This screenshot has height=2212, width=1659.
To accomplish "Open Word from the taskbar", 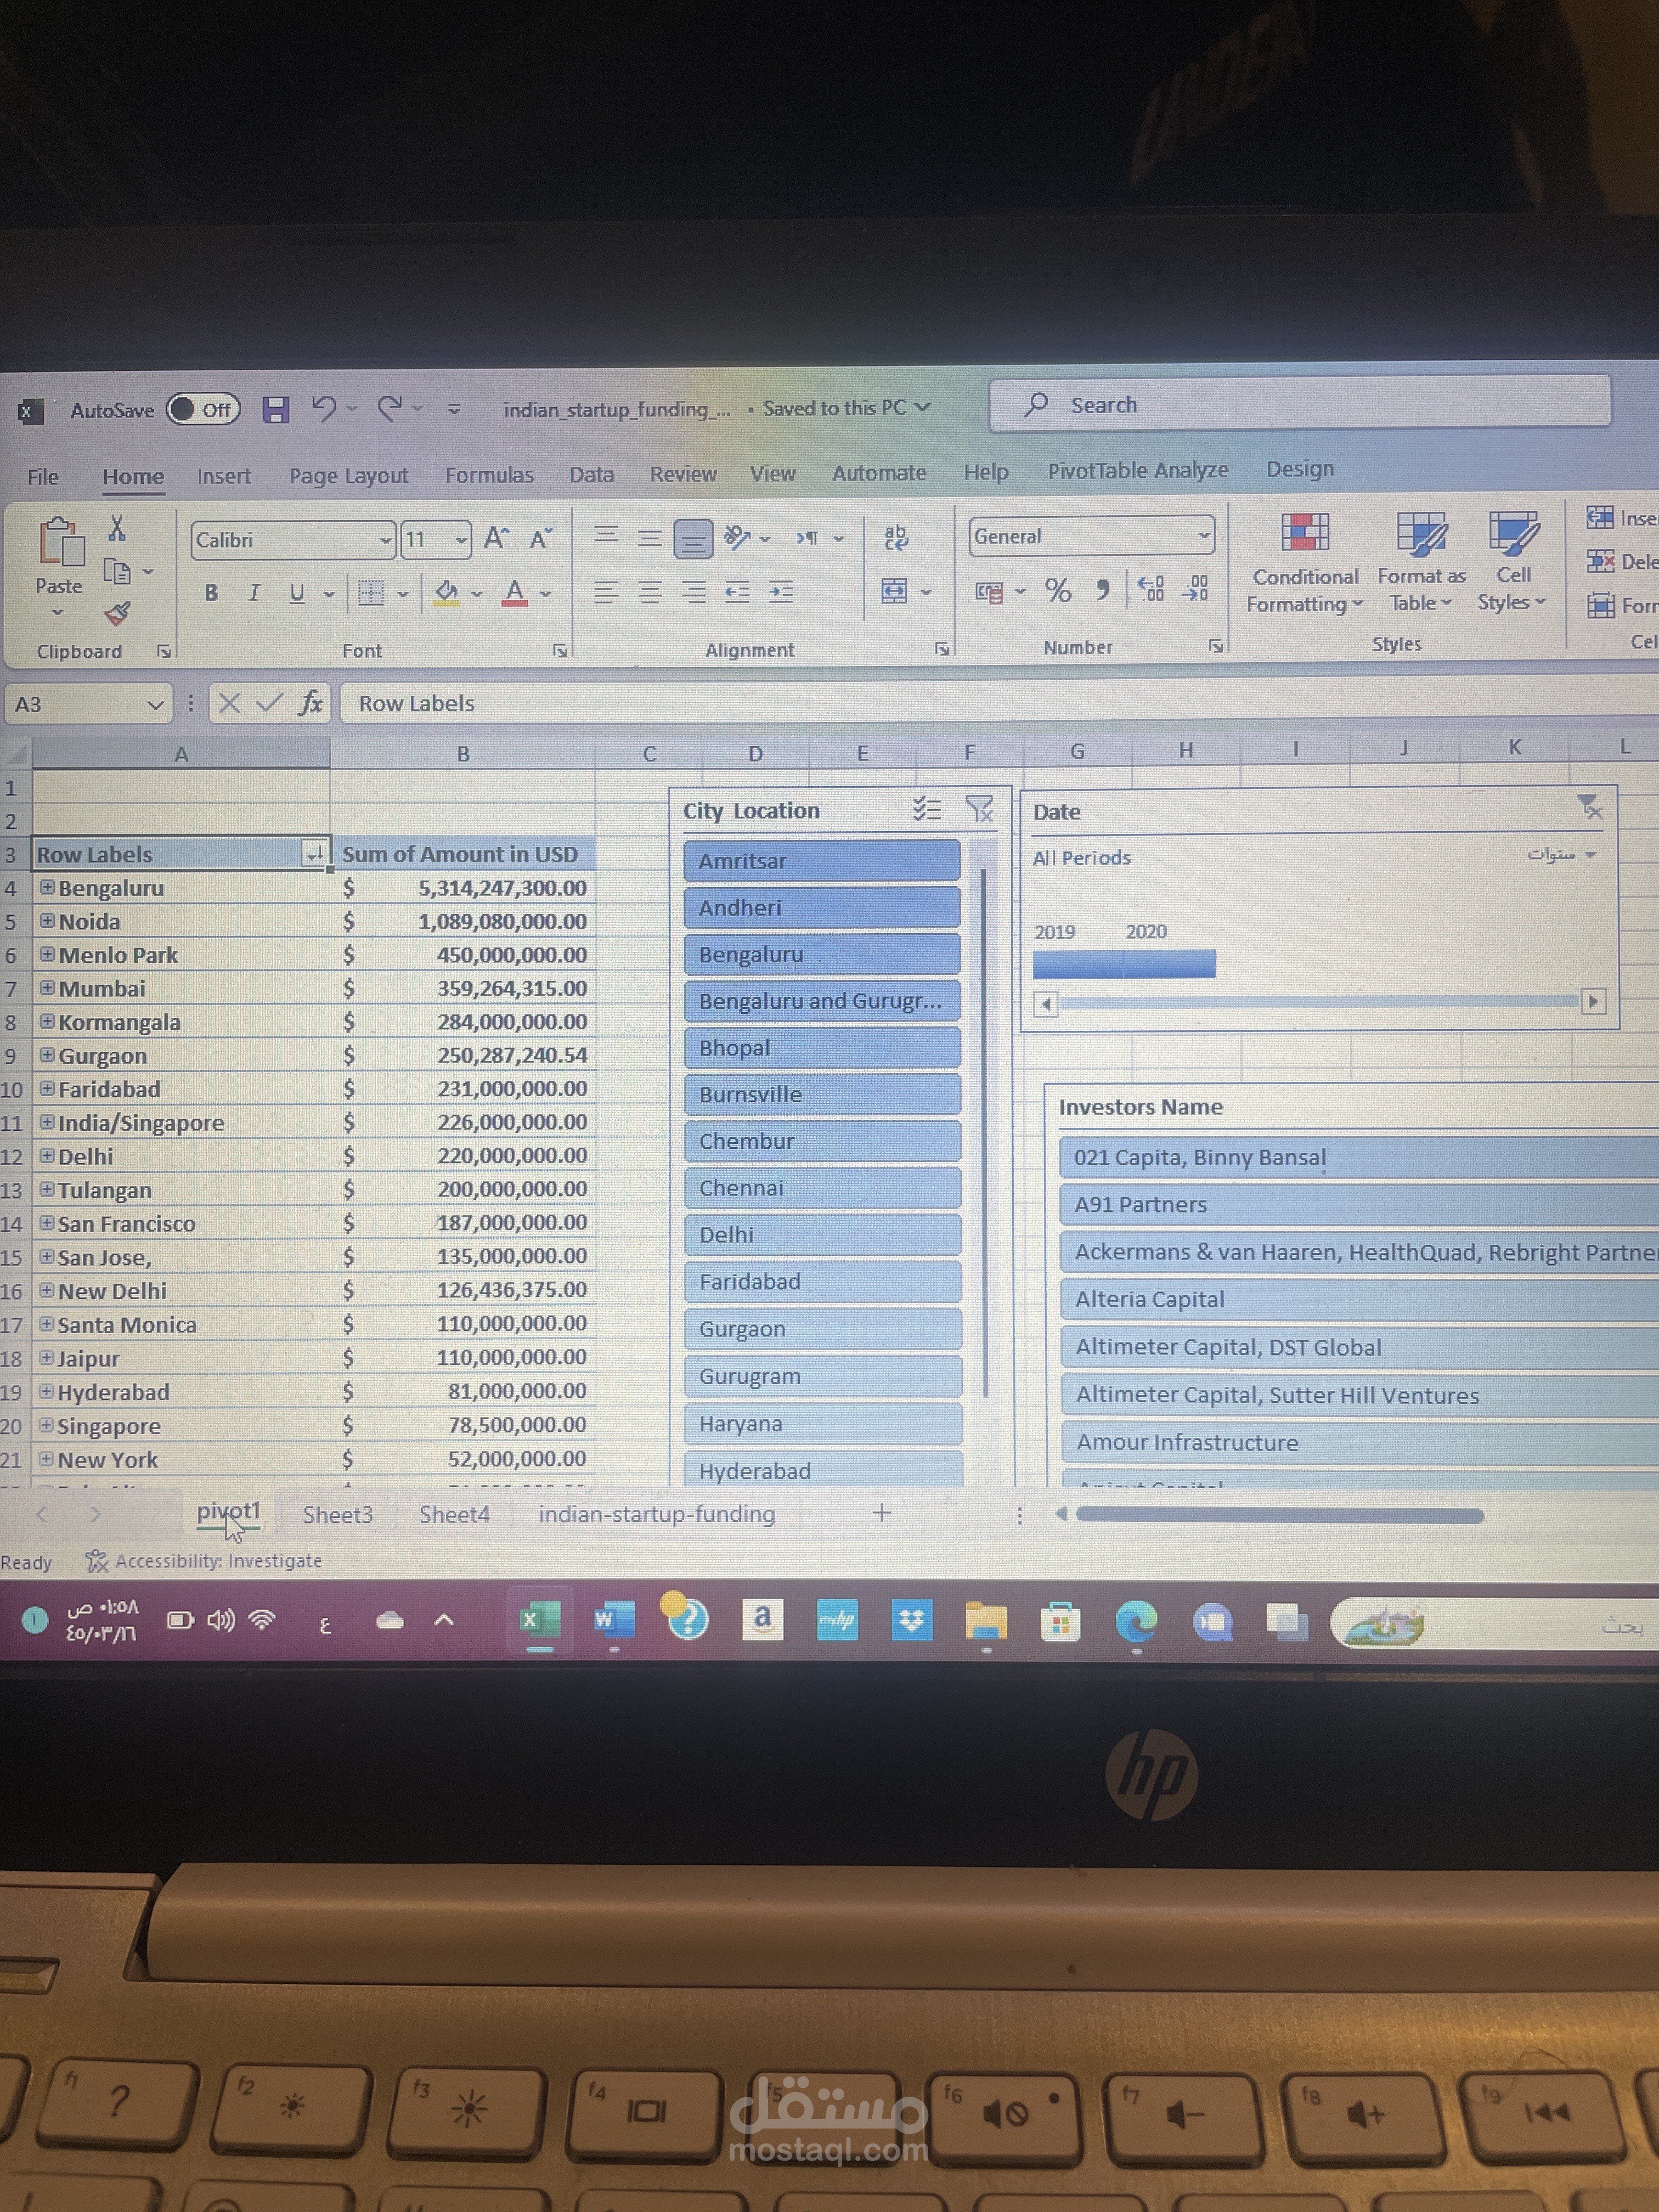I will point(614,1620).
